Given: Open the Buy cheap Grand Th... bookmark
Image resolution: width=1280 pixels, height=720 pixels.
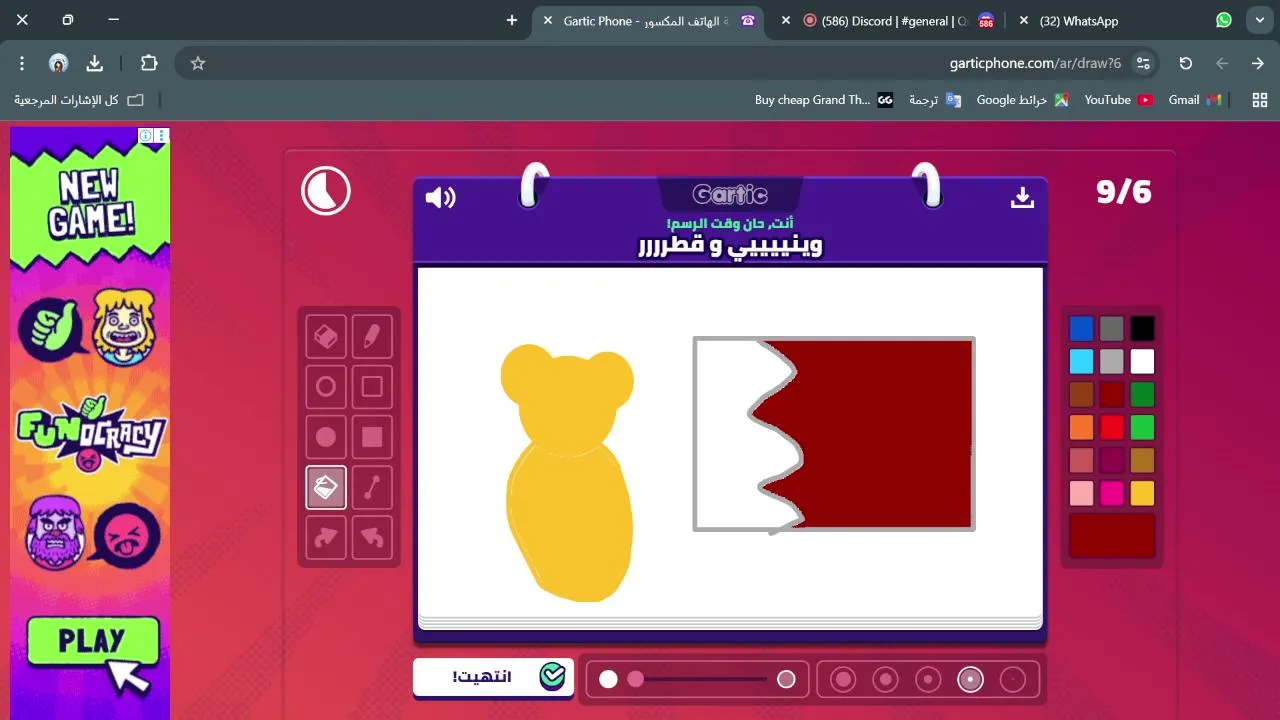Looking at the screenshot, I should 824,100.
